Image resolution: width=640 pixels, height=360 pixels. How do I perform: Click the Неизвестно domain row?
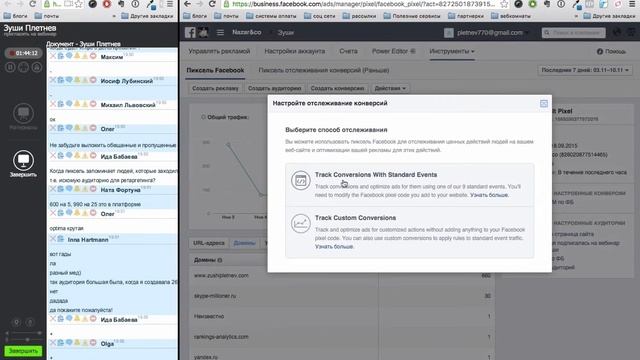click(342, 316)
